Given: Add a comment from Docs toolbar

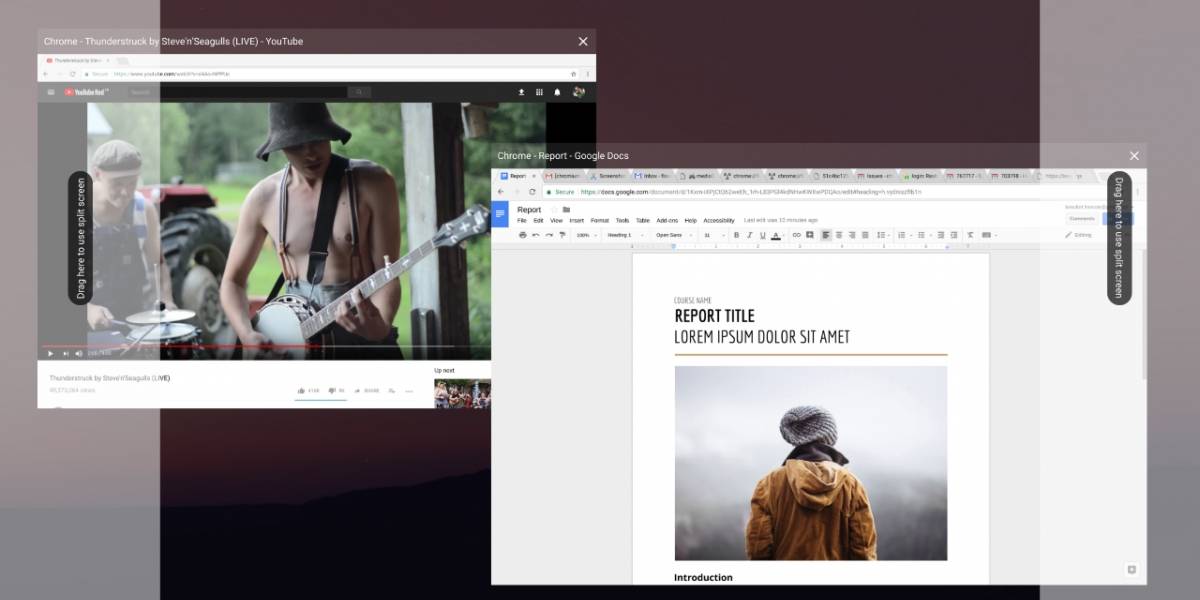Looking at the screenshot, I should [x=810, y=235].
